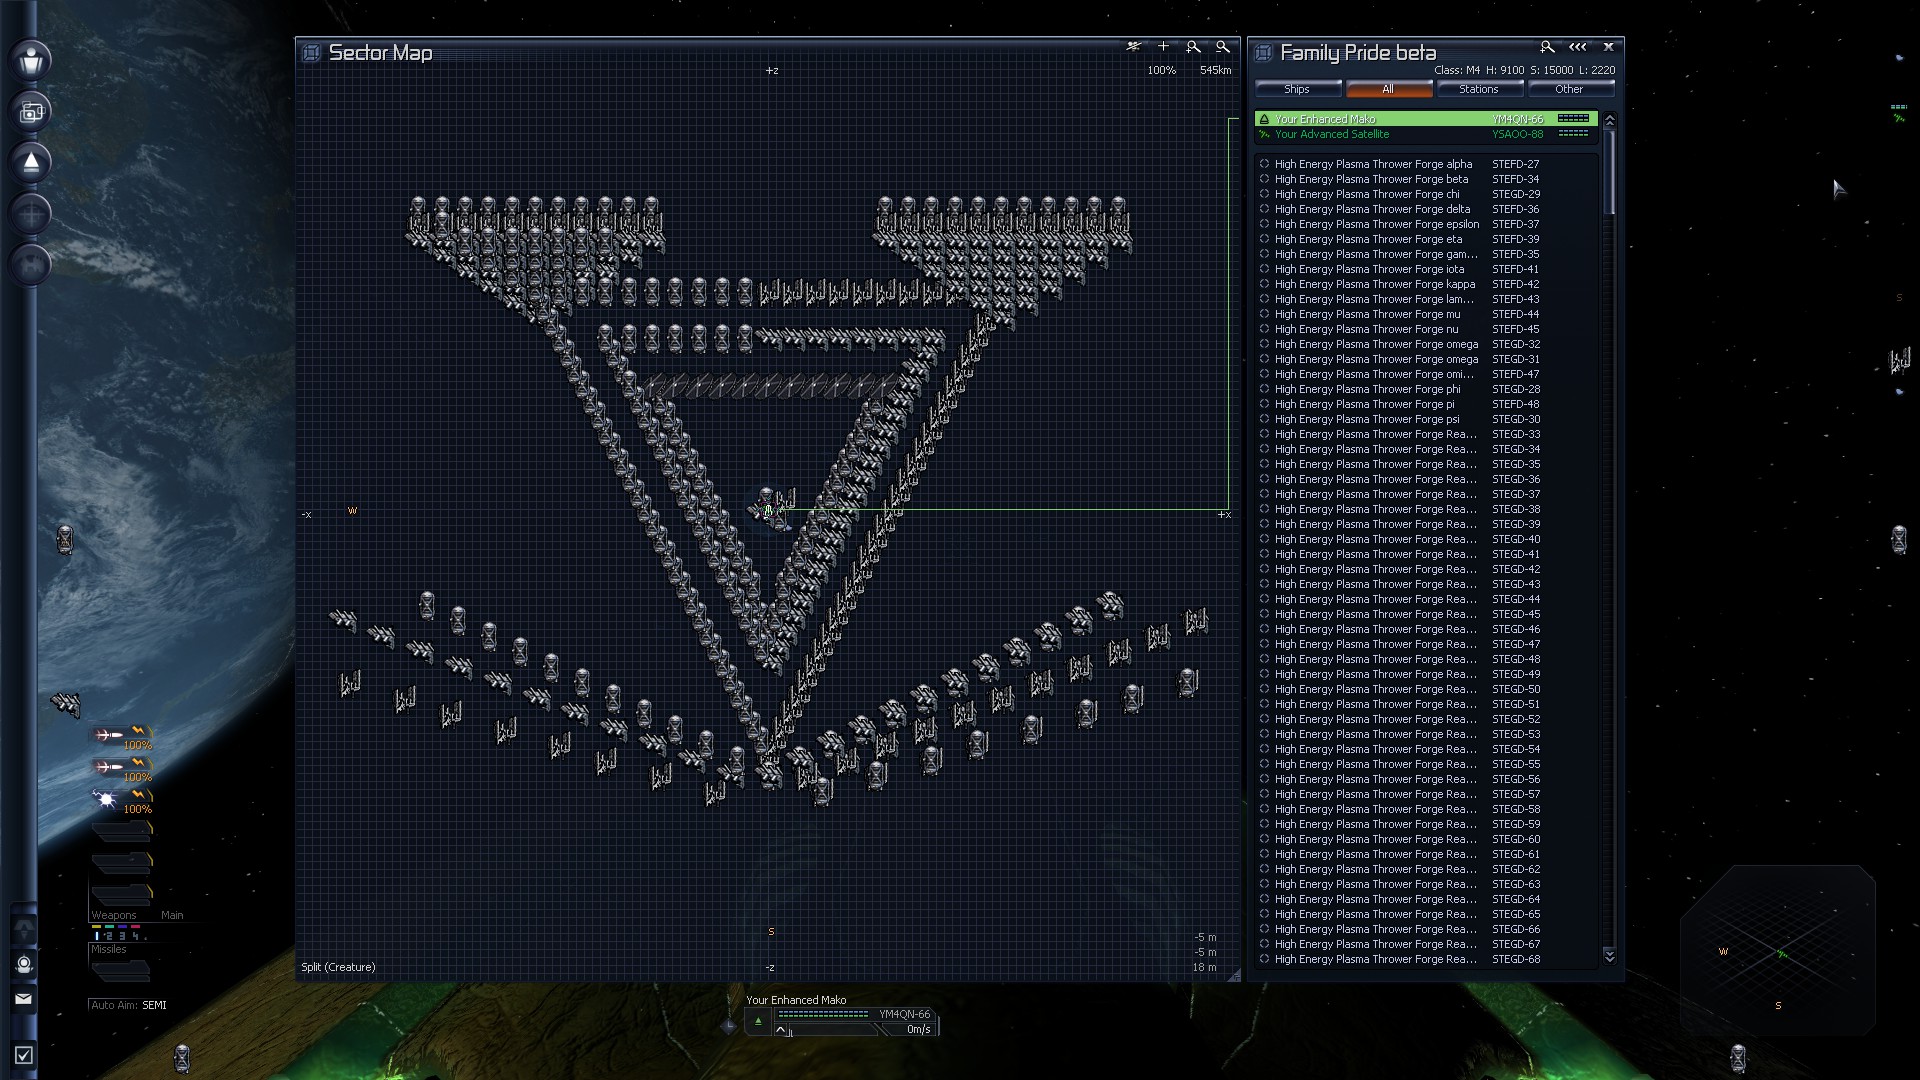Click the current ship triangle sidebar icon

(x=31, y=163)
